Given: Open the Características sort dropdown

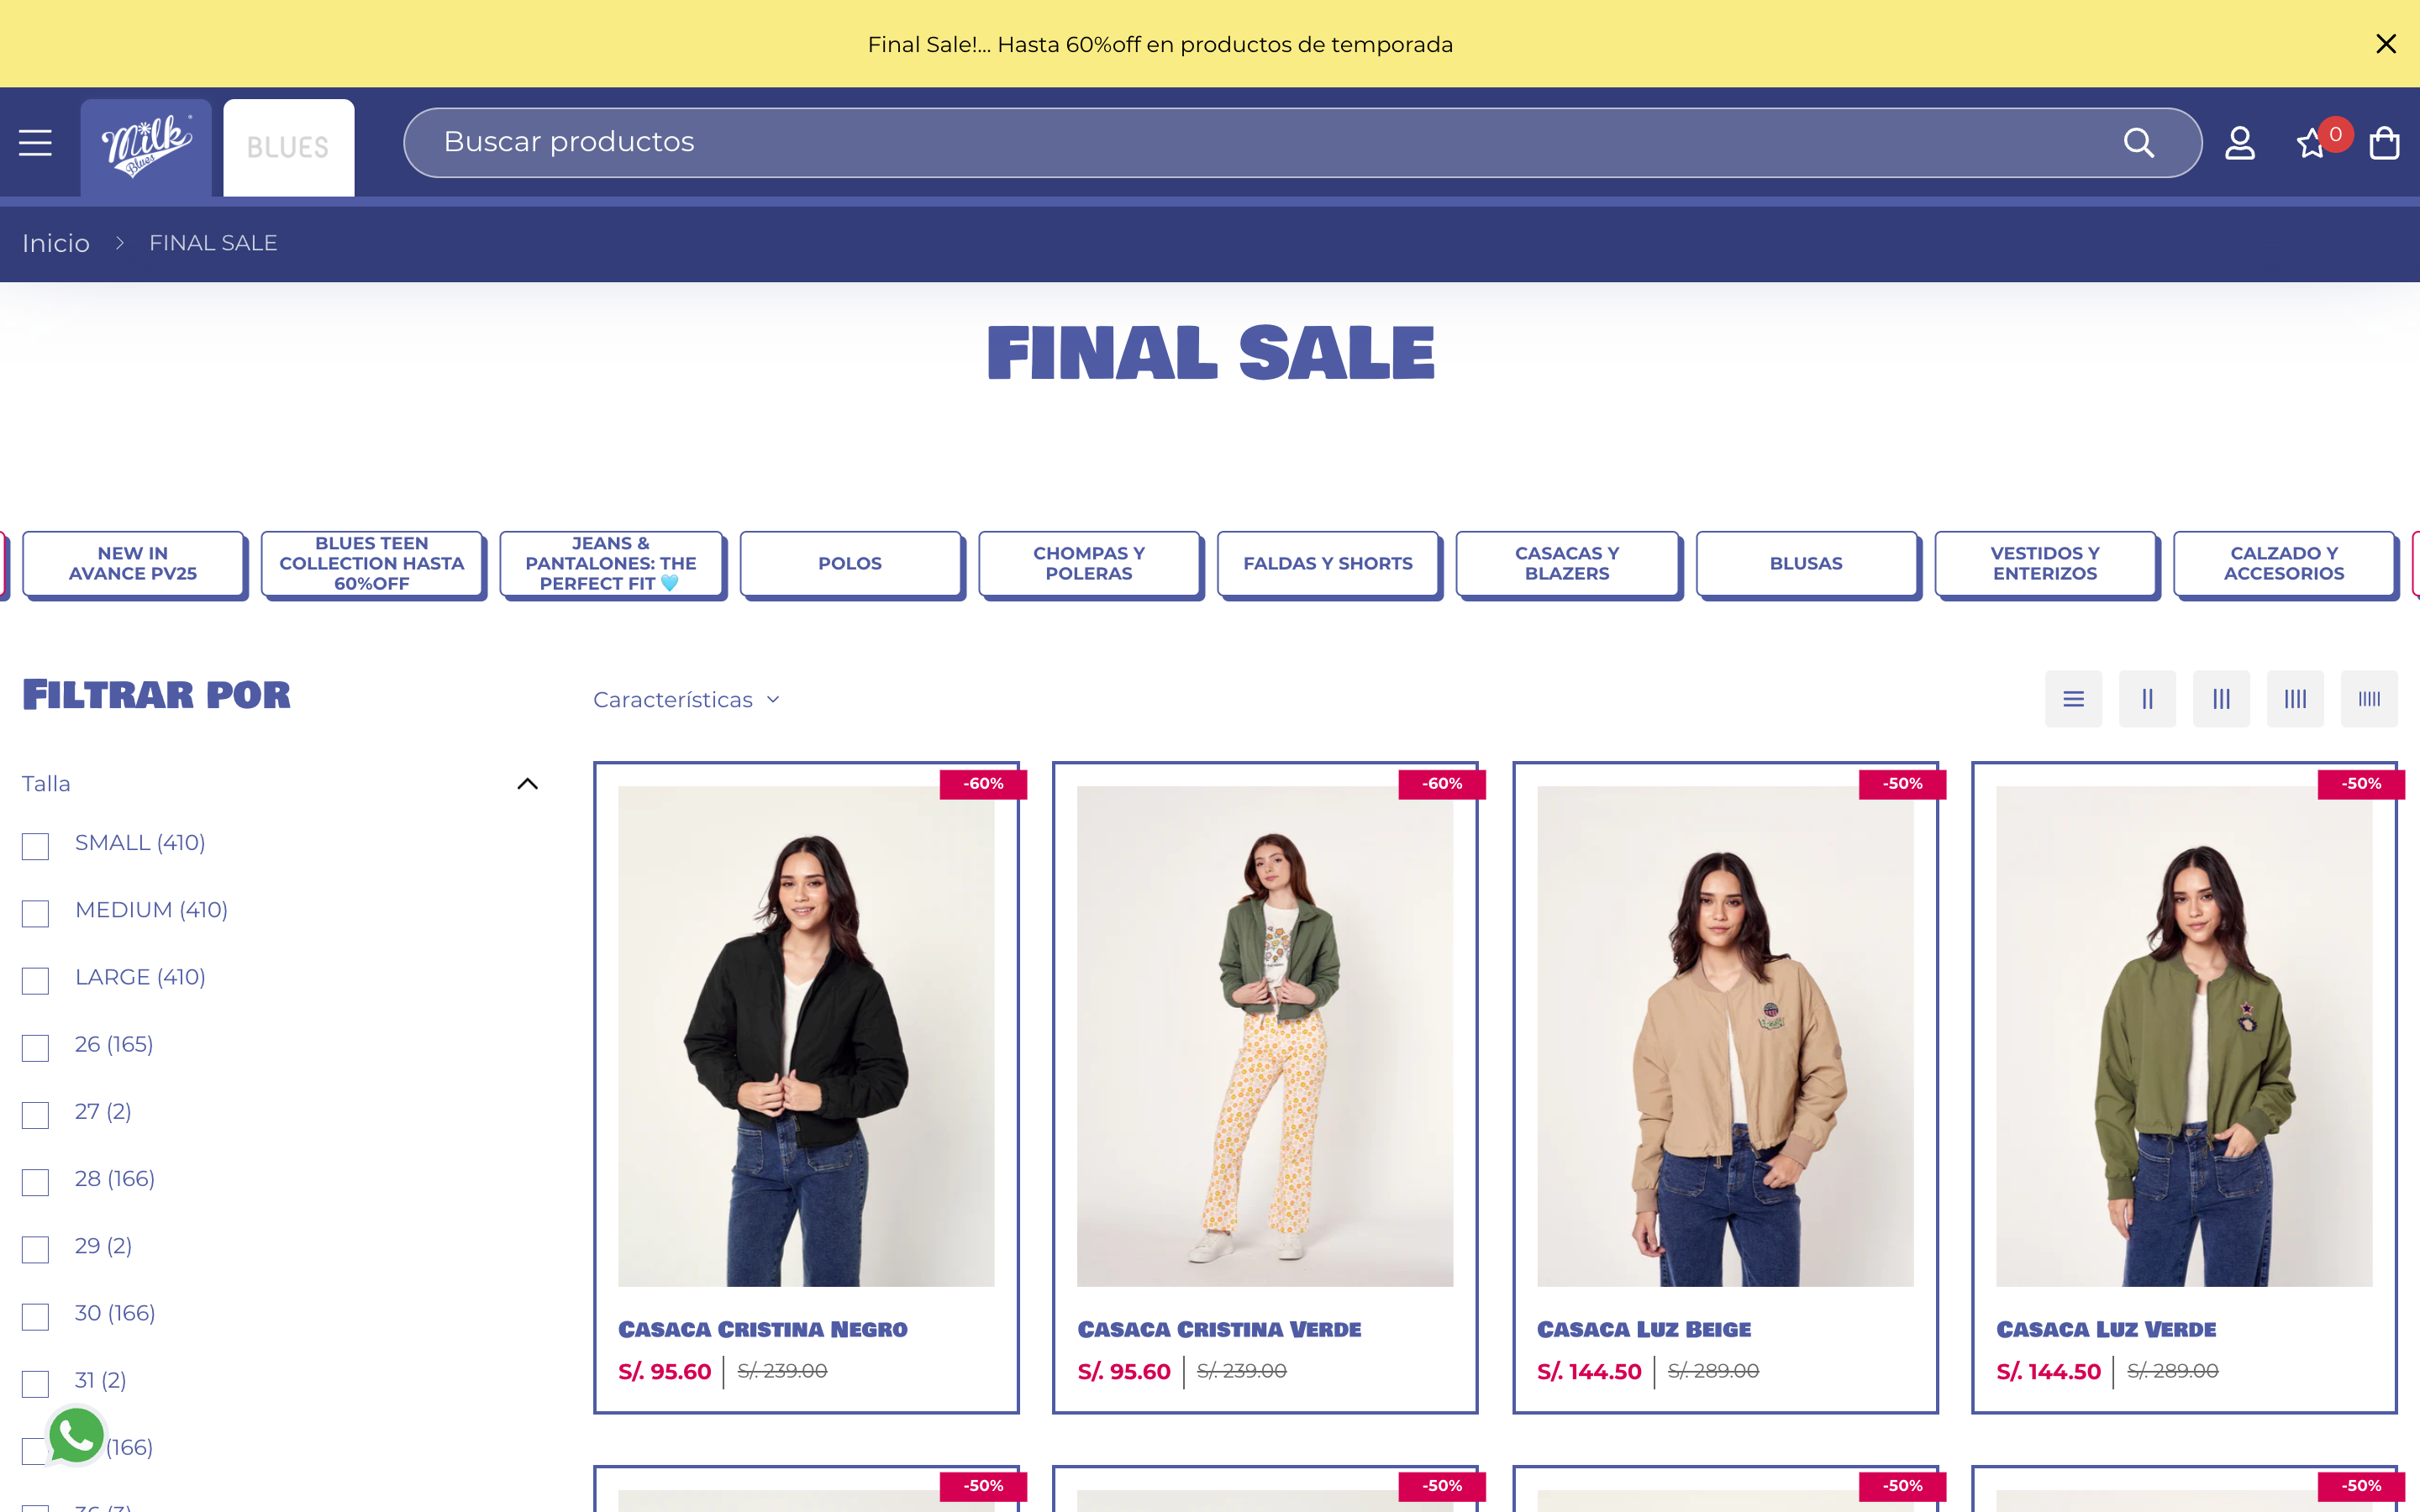Looking at the screenshot, I should 686,700.
